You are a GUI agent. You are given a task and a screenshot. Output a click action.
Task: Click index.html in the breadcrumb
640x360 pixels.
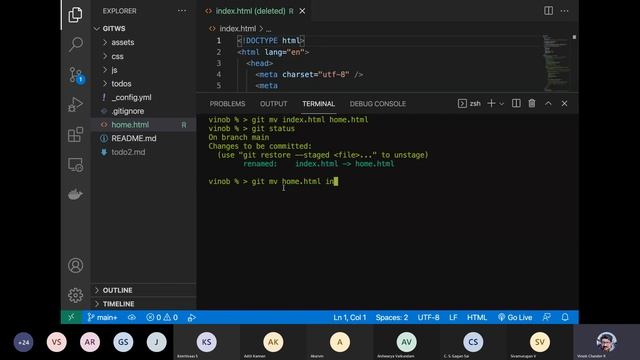tap(238, 29)
